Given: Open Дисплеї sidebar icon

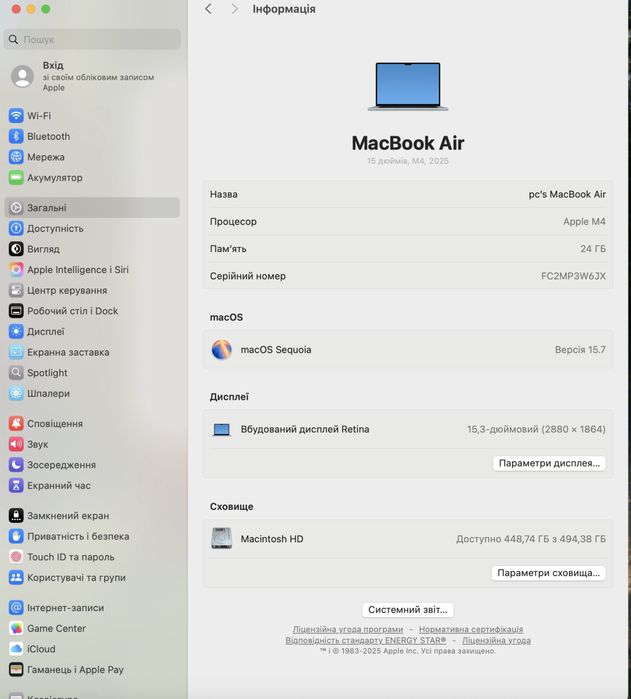Looking at the screenshot, I should [x=16, y=331].
